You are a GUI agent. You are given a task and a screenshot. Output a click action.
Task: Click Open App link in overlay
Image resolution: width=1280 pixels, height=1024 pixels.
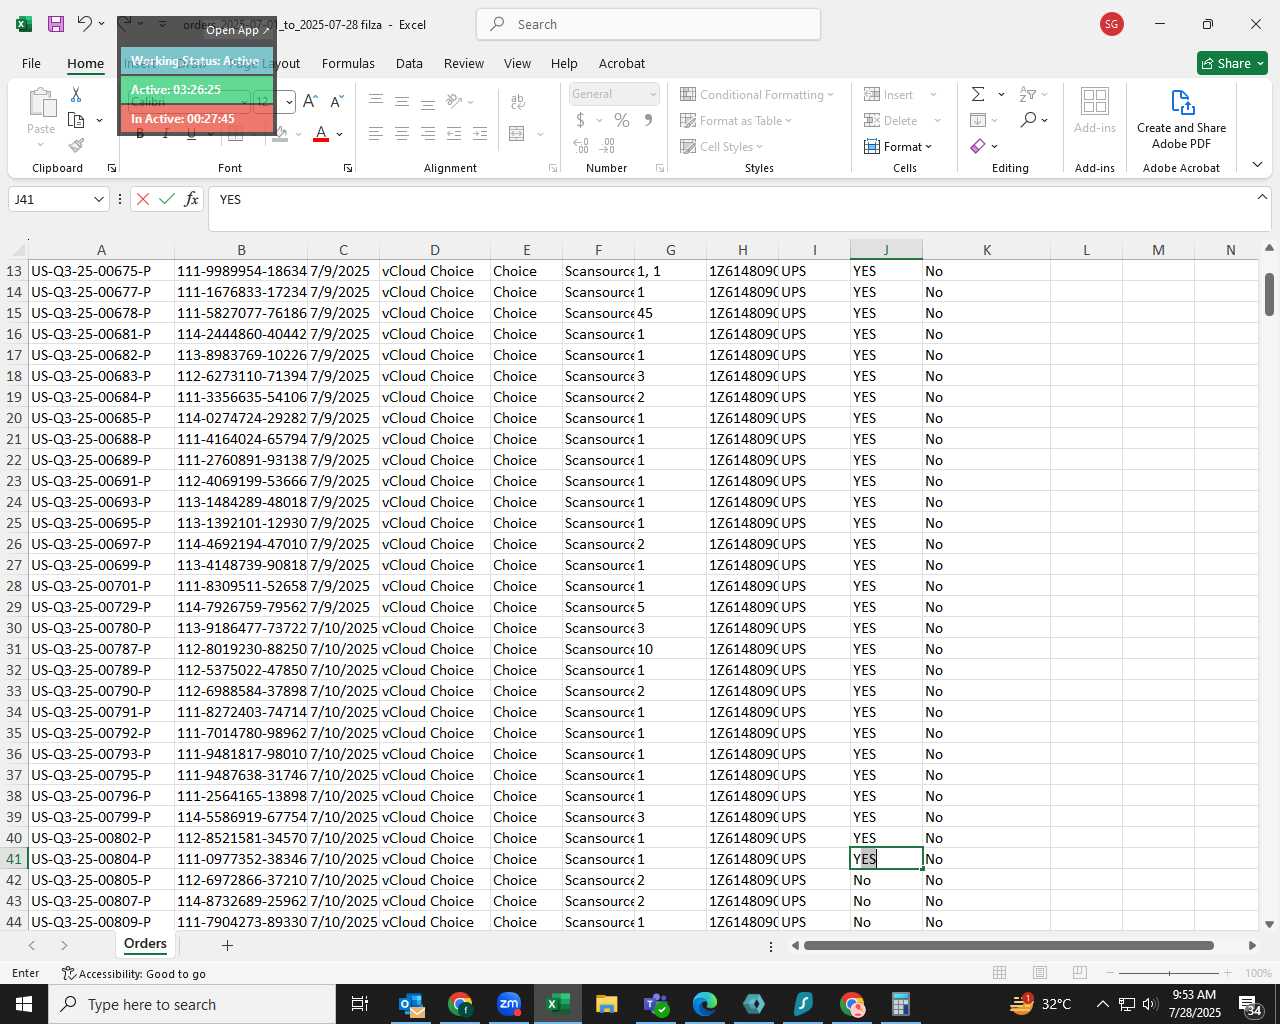(237, 30)
